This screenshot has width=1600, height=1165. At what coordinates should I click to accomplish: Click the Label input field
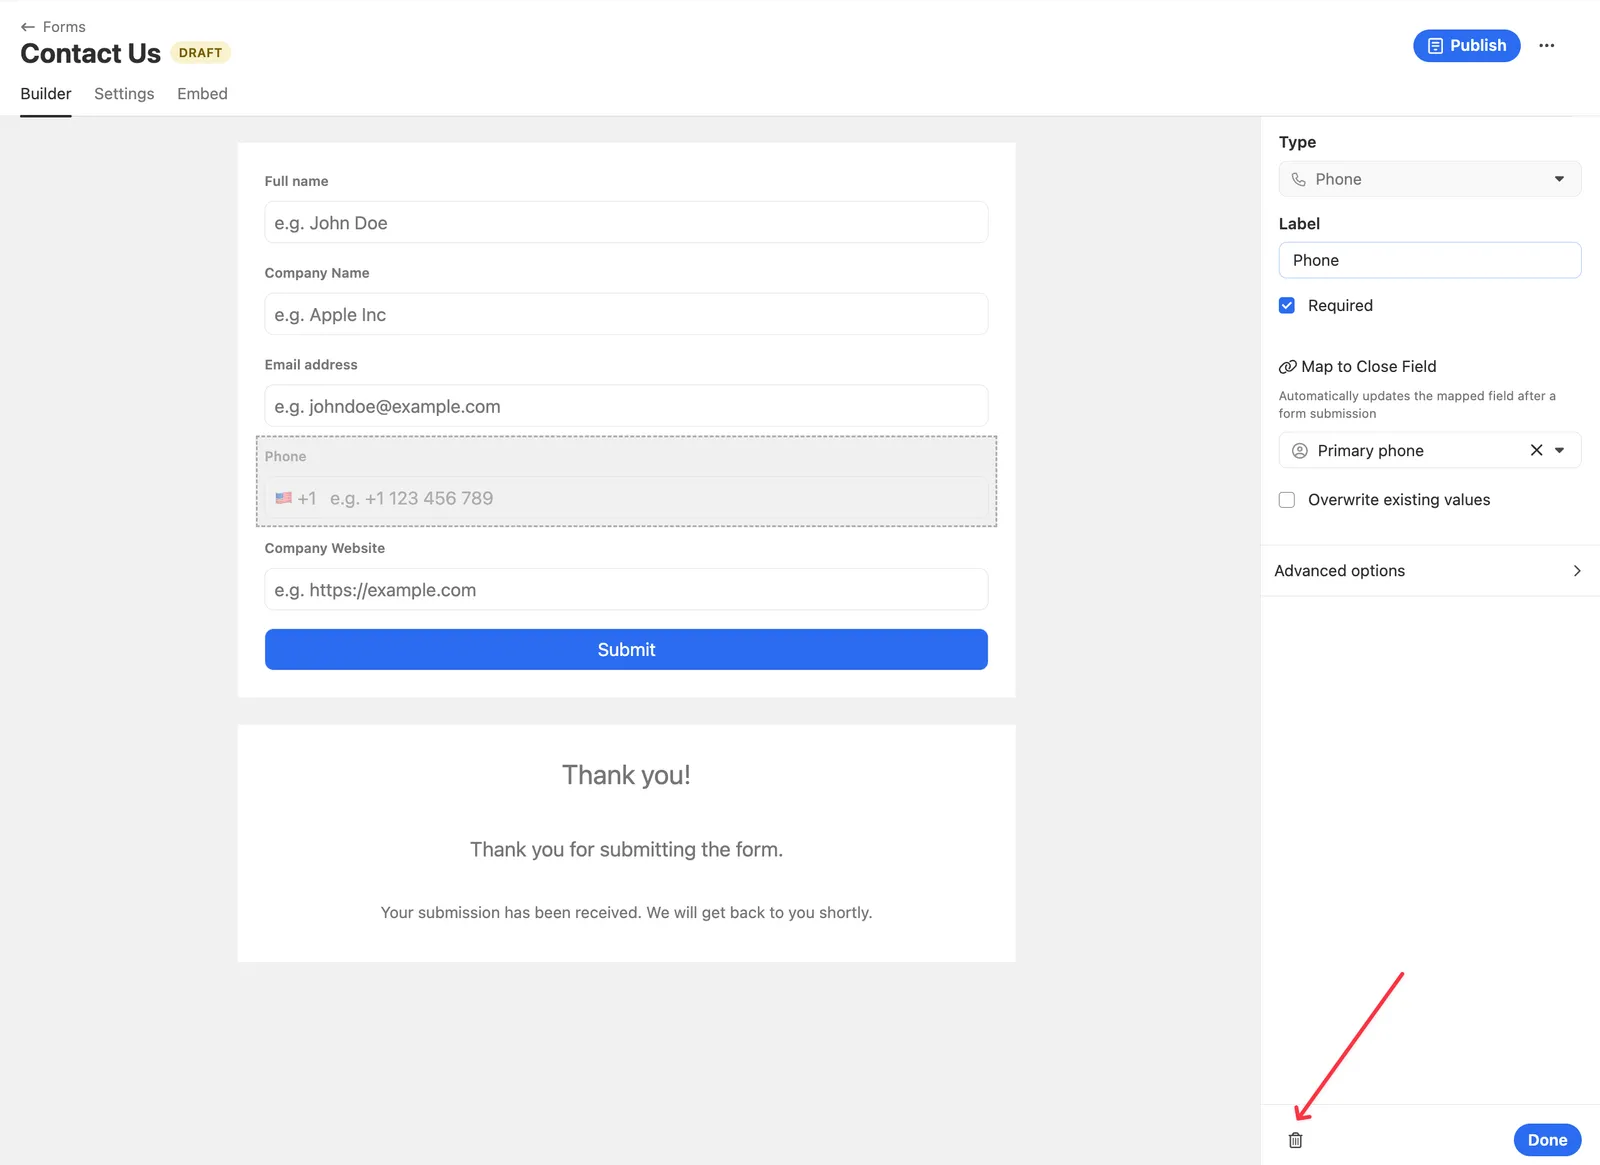point(1429,260)
